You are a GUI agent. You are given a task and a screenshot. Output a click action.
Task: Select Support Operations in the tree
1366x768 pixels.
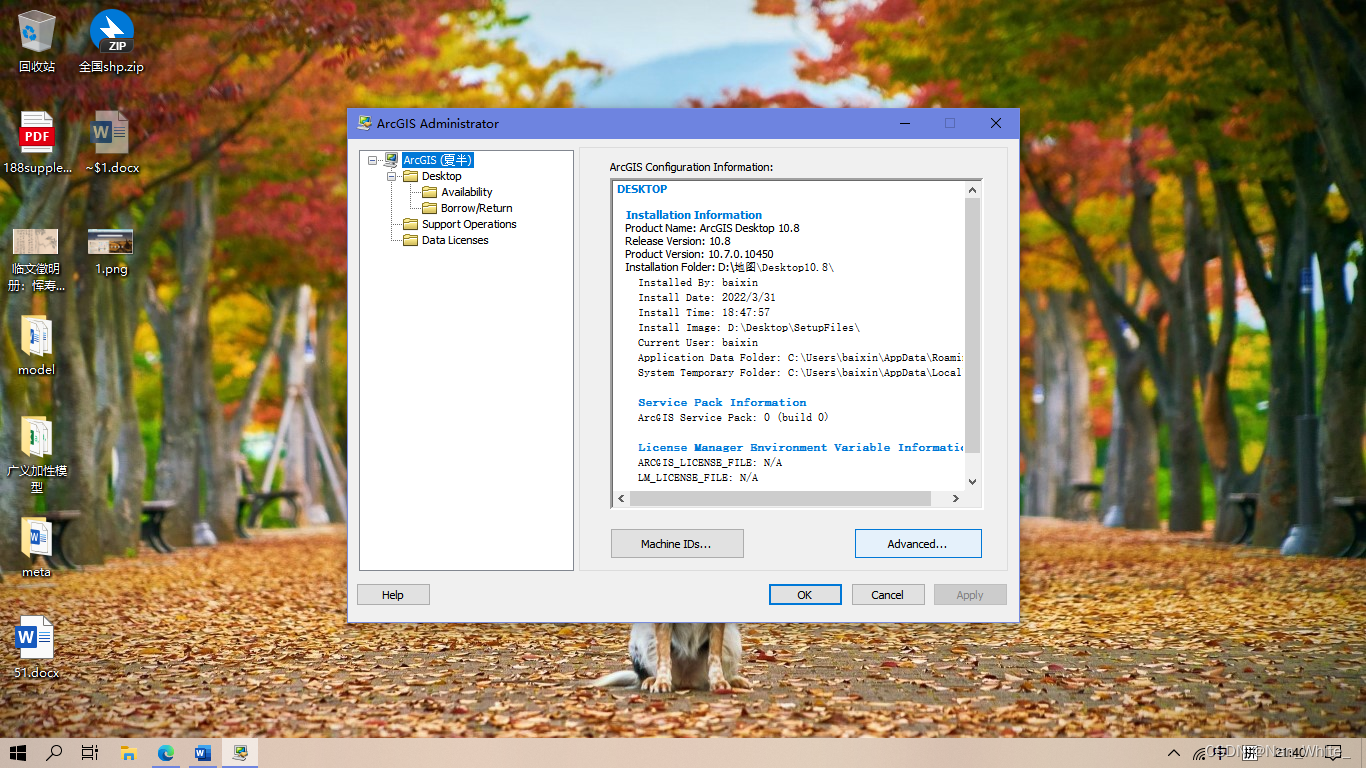point(469,224)
